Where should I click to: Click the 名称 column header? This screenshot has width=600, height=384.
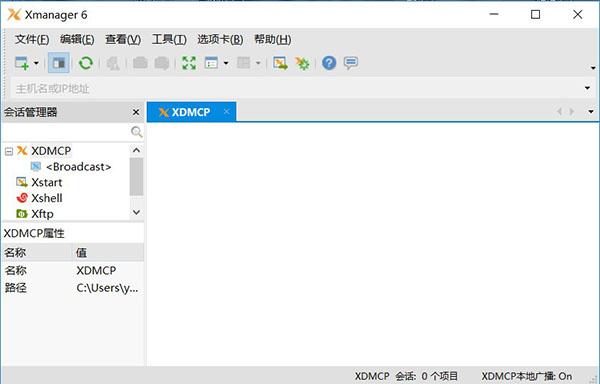tap(37, 252)
